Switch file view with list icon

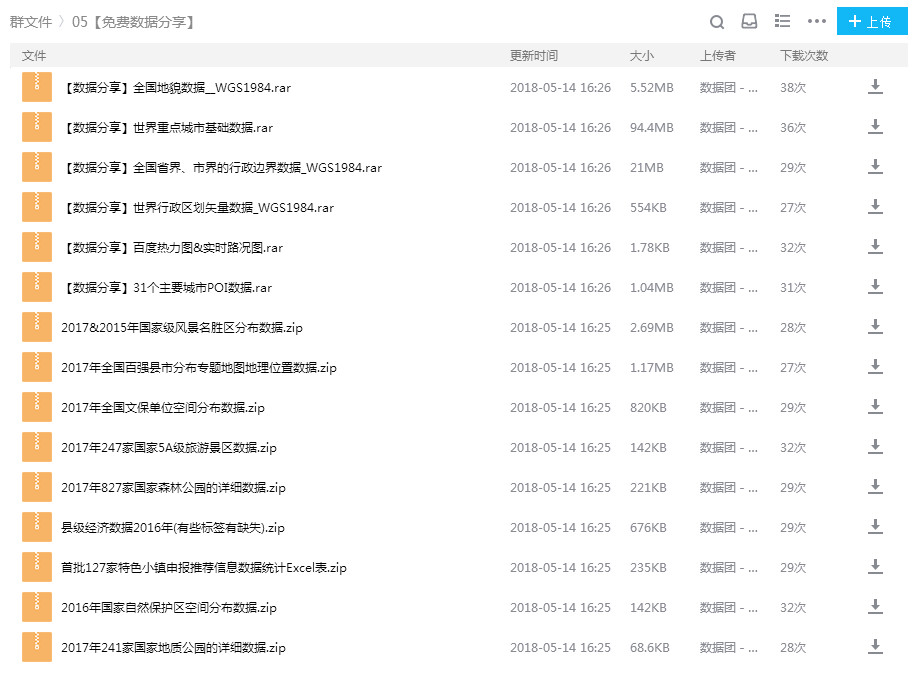(782, 22)
